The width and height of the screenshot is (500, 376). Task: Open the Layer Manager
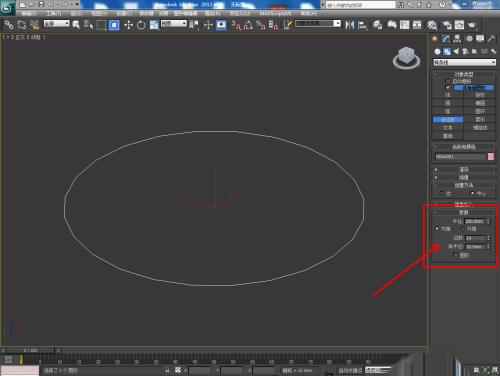pyautogui.click(x=377, y=25)
